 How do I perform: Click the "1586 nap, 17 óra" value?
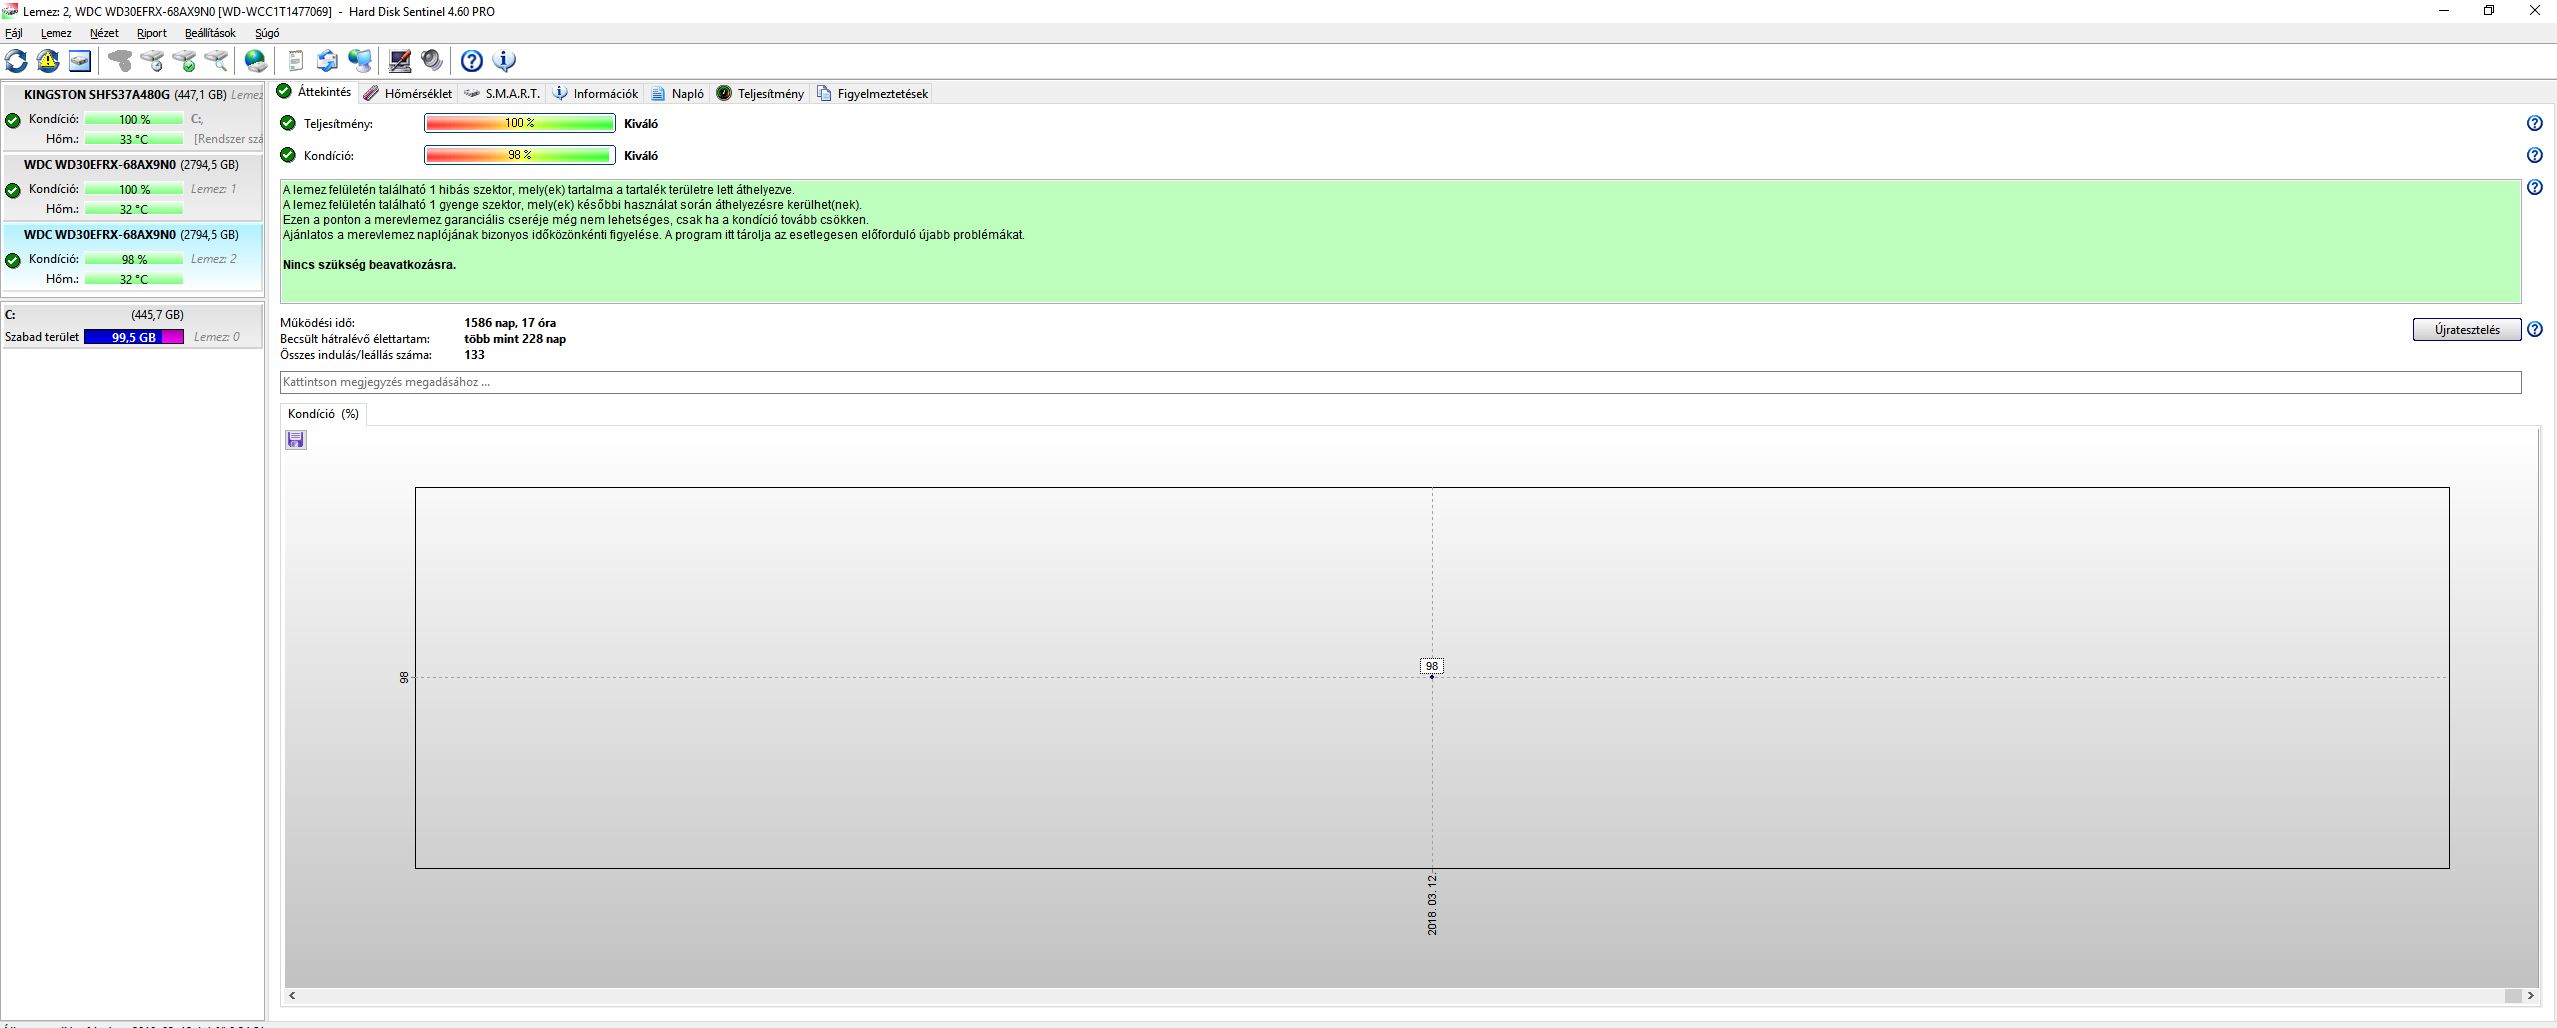point(510,323)
